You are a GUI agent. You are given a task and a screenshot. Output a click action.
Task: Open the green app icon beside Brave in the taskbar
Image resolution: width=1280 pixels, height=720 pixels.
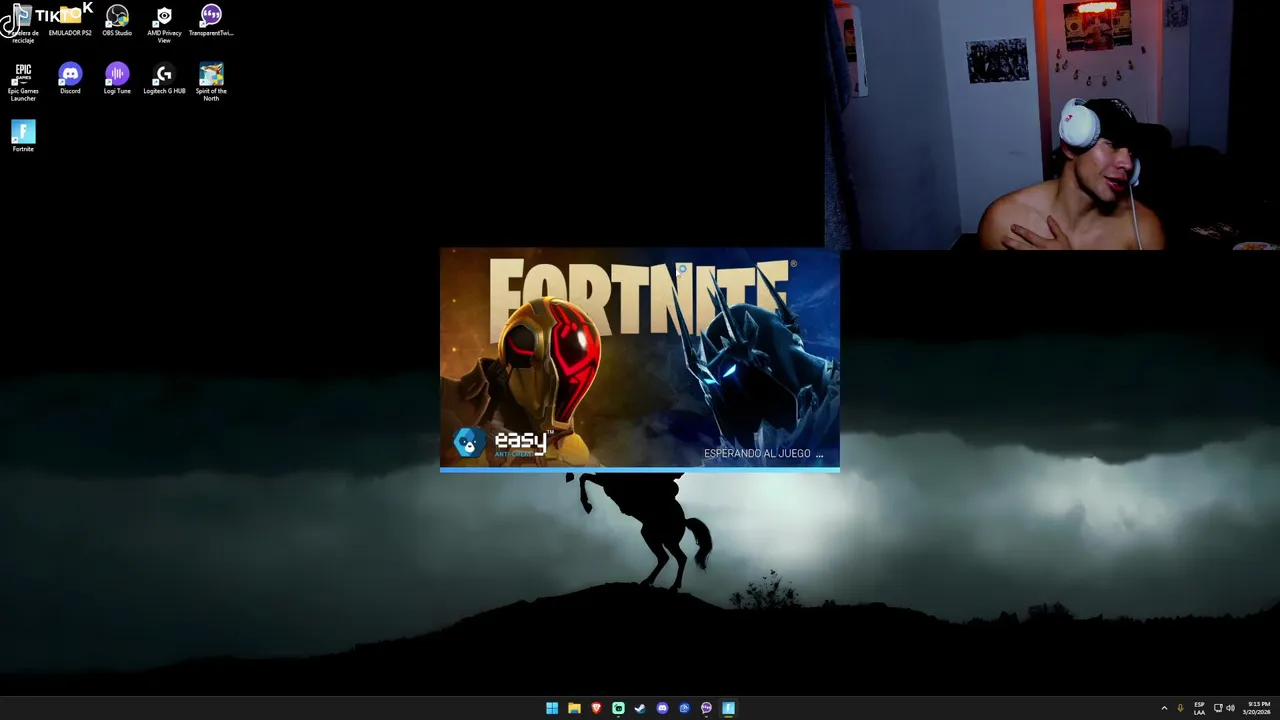tap(618, 708)
